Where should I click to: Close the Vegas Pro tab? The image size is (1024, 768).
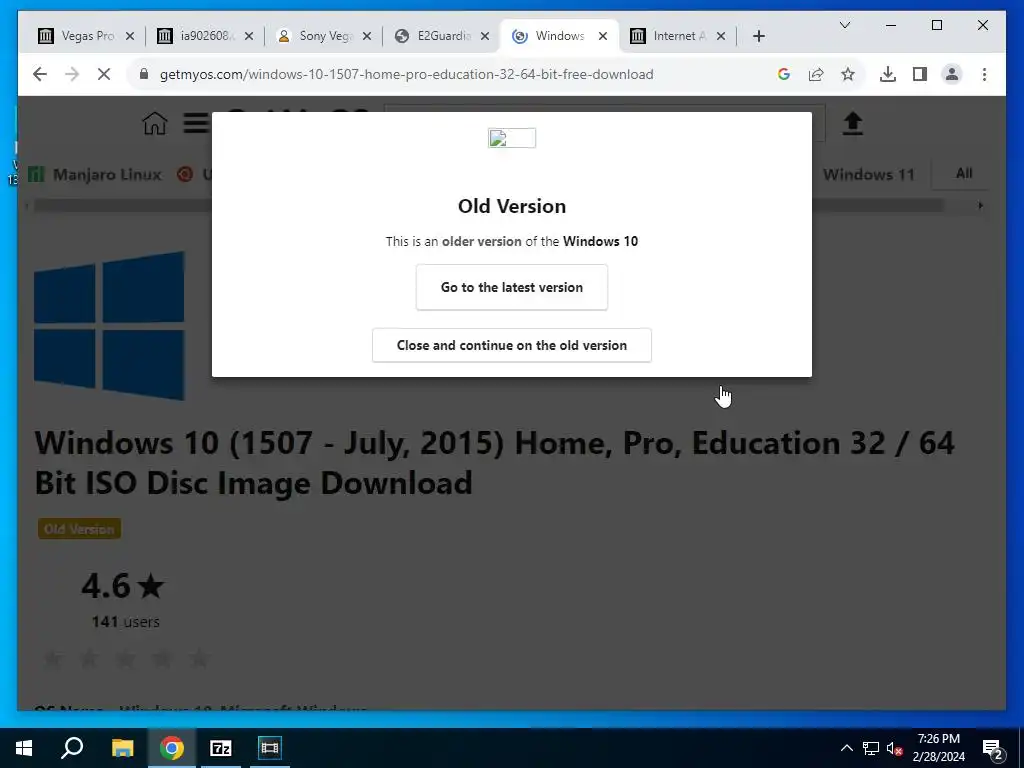pyautogui.click(x=130, y=36)
